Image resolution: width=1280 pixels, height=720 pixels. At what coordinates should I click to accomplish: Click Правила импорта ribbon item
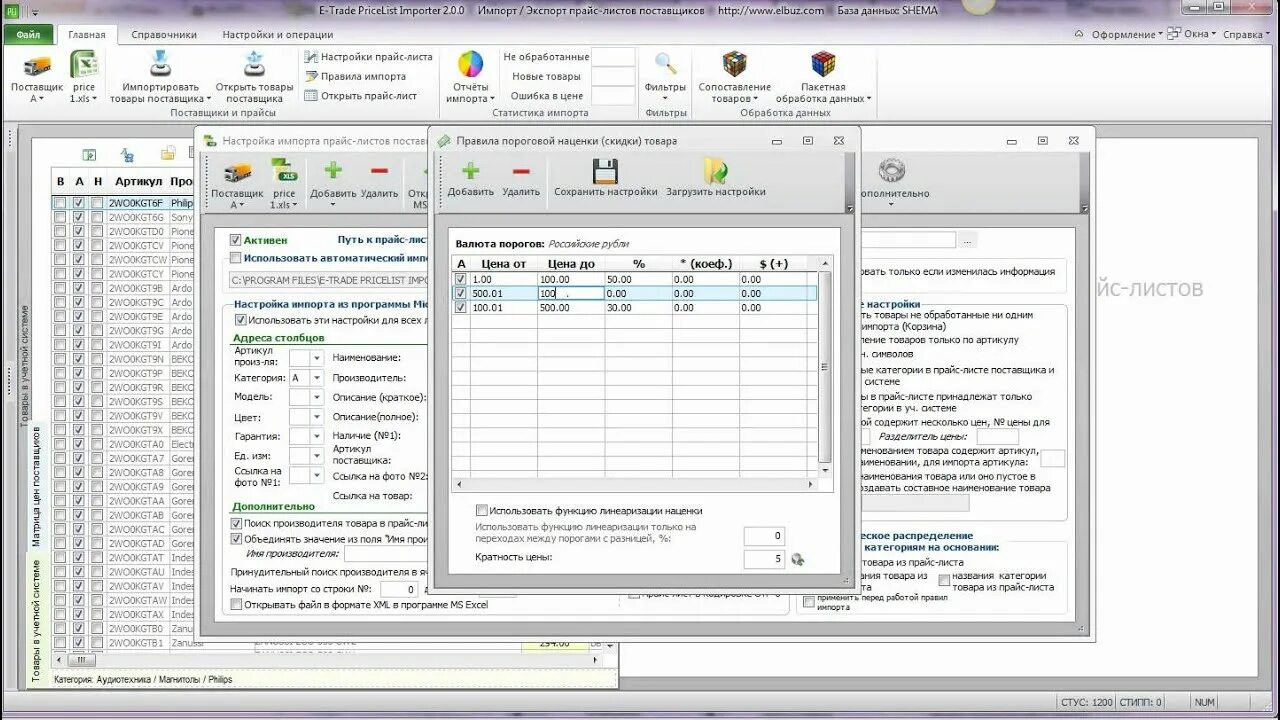[355, 76]
